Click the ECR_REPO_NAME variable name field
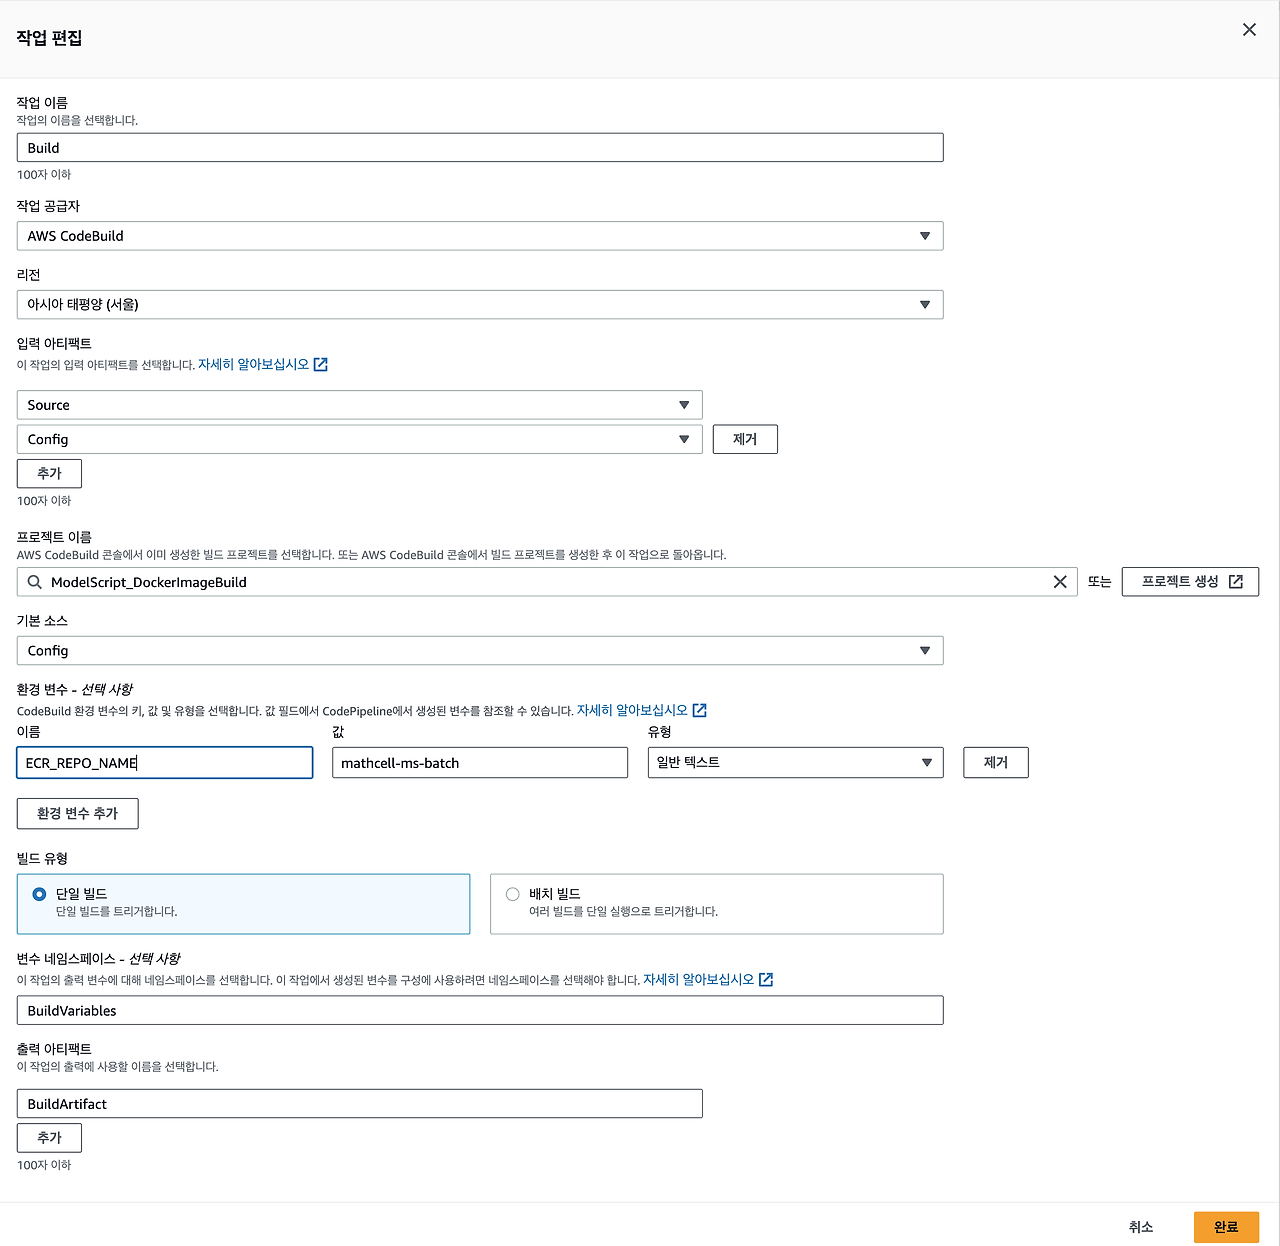 coord(165,763)
